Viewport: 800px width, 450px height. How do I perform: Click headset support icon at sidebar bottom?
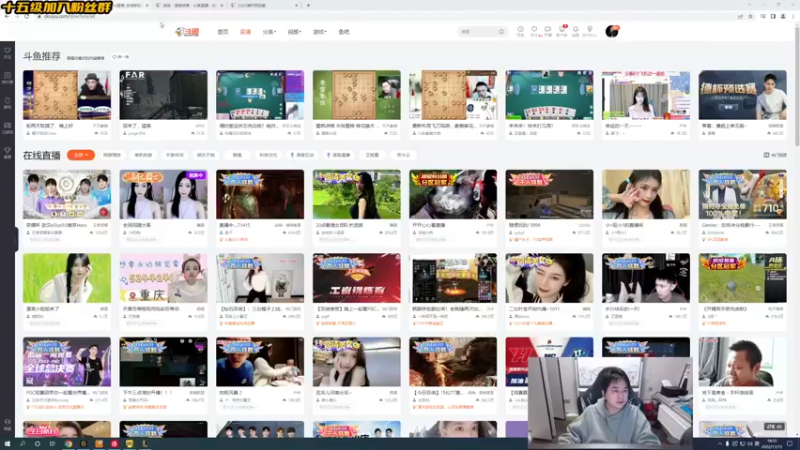coord(7,424)
